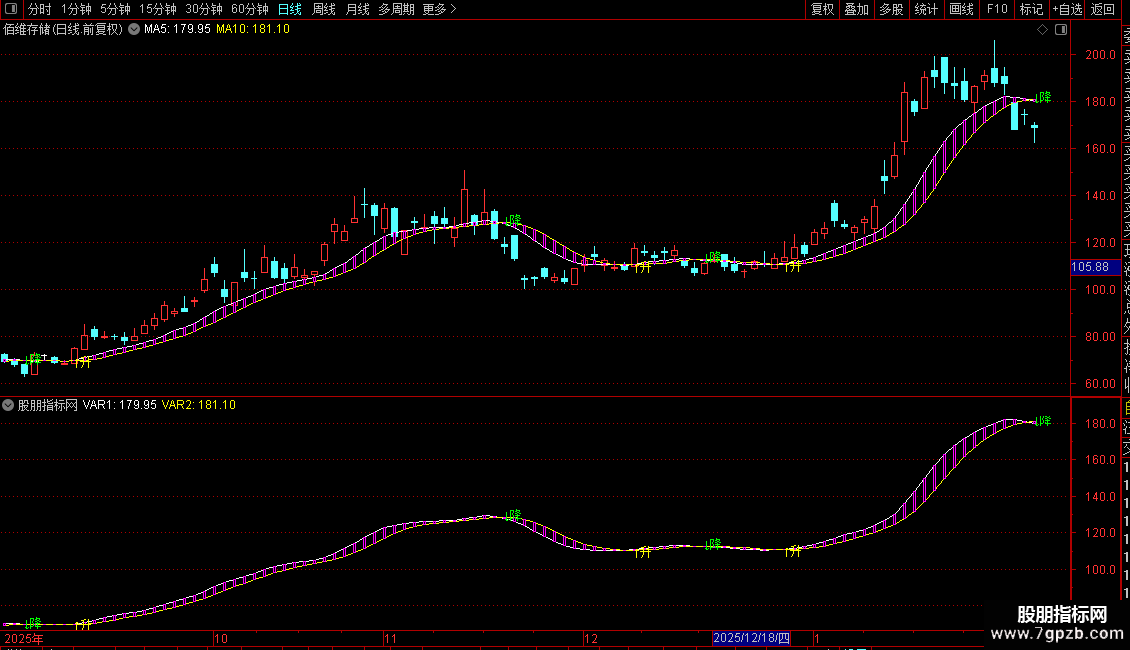The height and width of the screenshot is (650, 1130).
Task: Click the 股朋指标网 indicator name
Action: 48,405
